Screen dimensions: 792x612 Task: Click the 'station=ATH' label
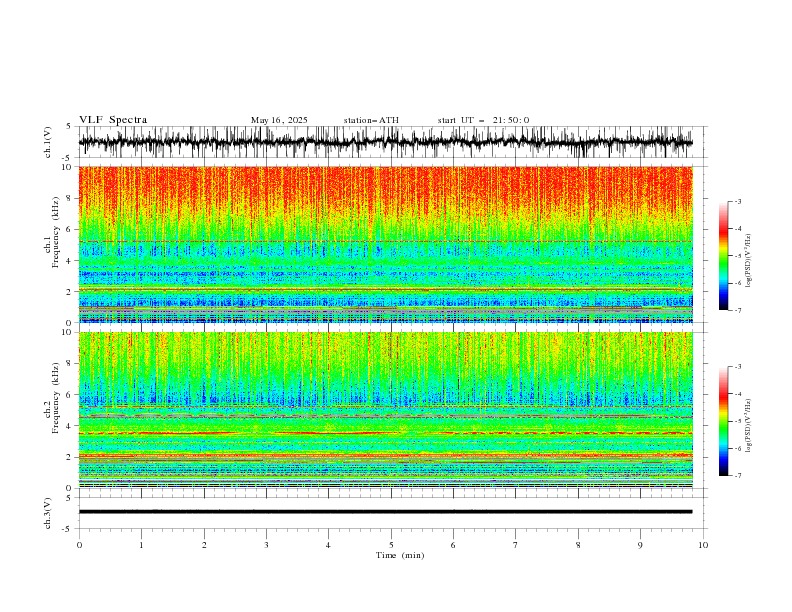[371, 120]
